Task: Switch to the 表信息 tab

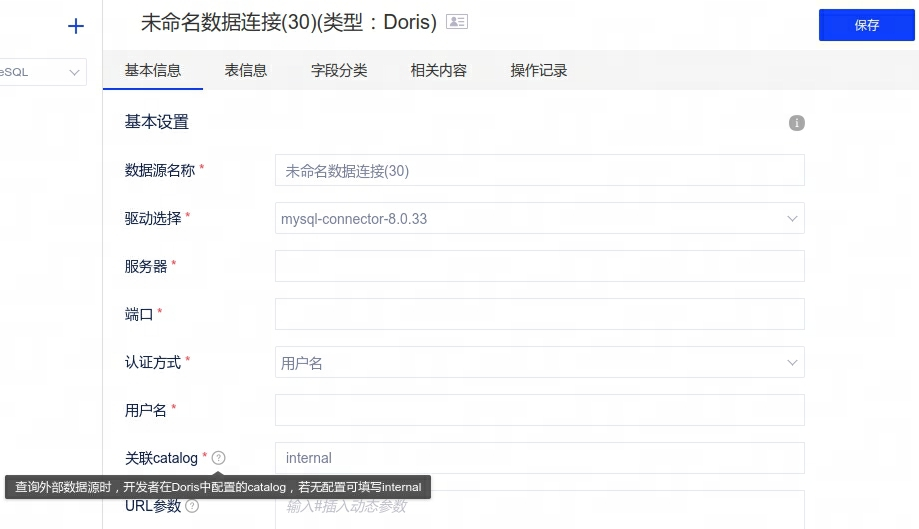Action: coord(245,70)
